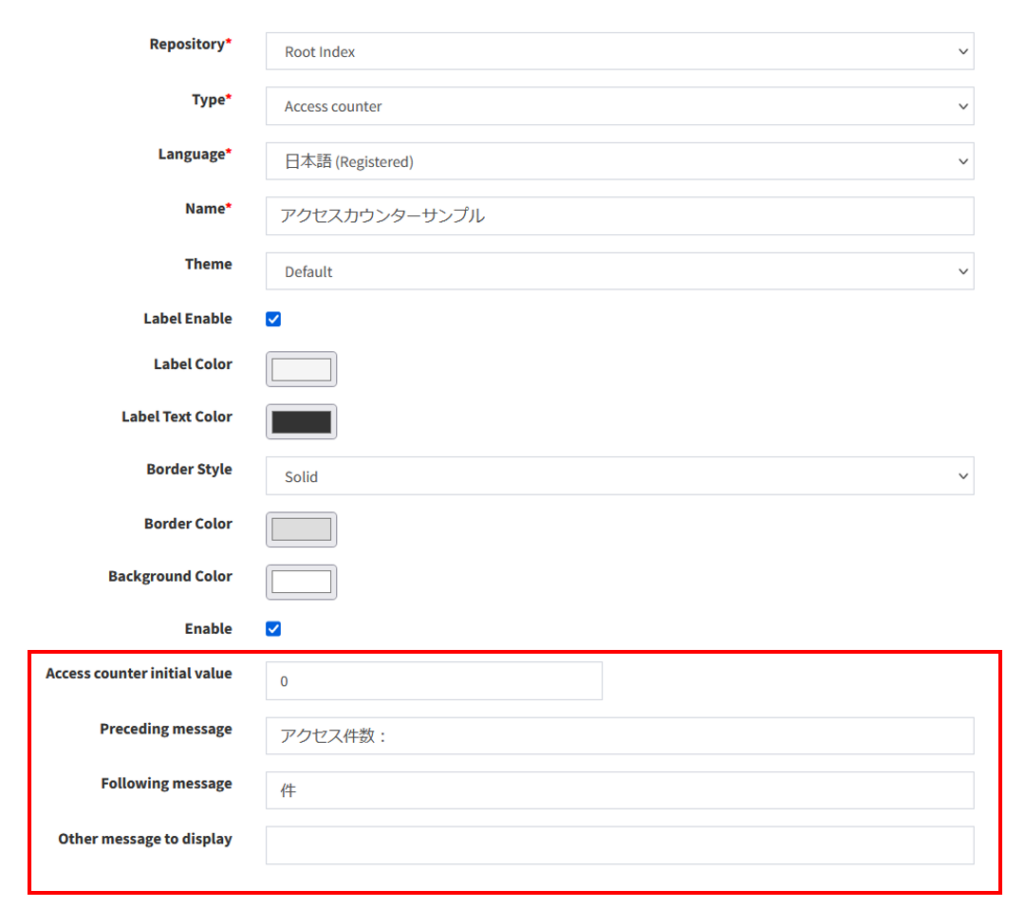Click the empty Other message to display field

pos(619,845)
